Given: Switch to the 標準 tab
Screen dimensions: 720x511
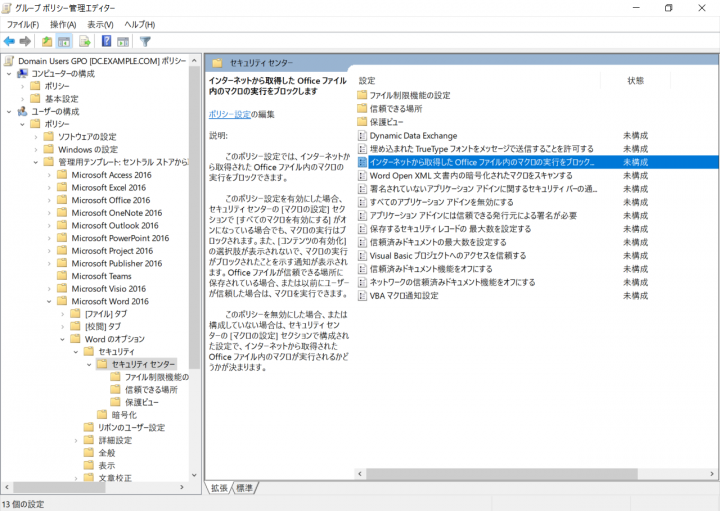Looking at the screenshot, I should [x=244, y=488].
